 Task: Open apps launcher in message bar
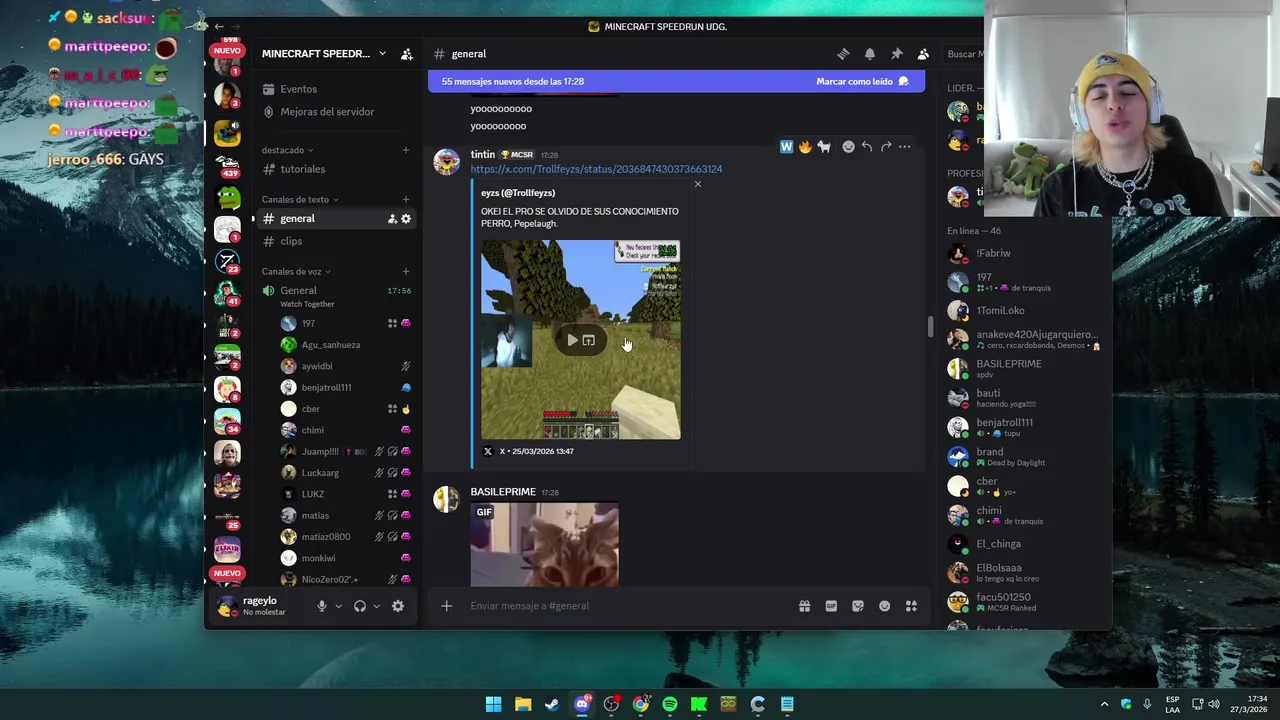[x=911, y=606]
